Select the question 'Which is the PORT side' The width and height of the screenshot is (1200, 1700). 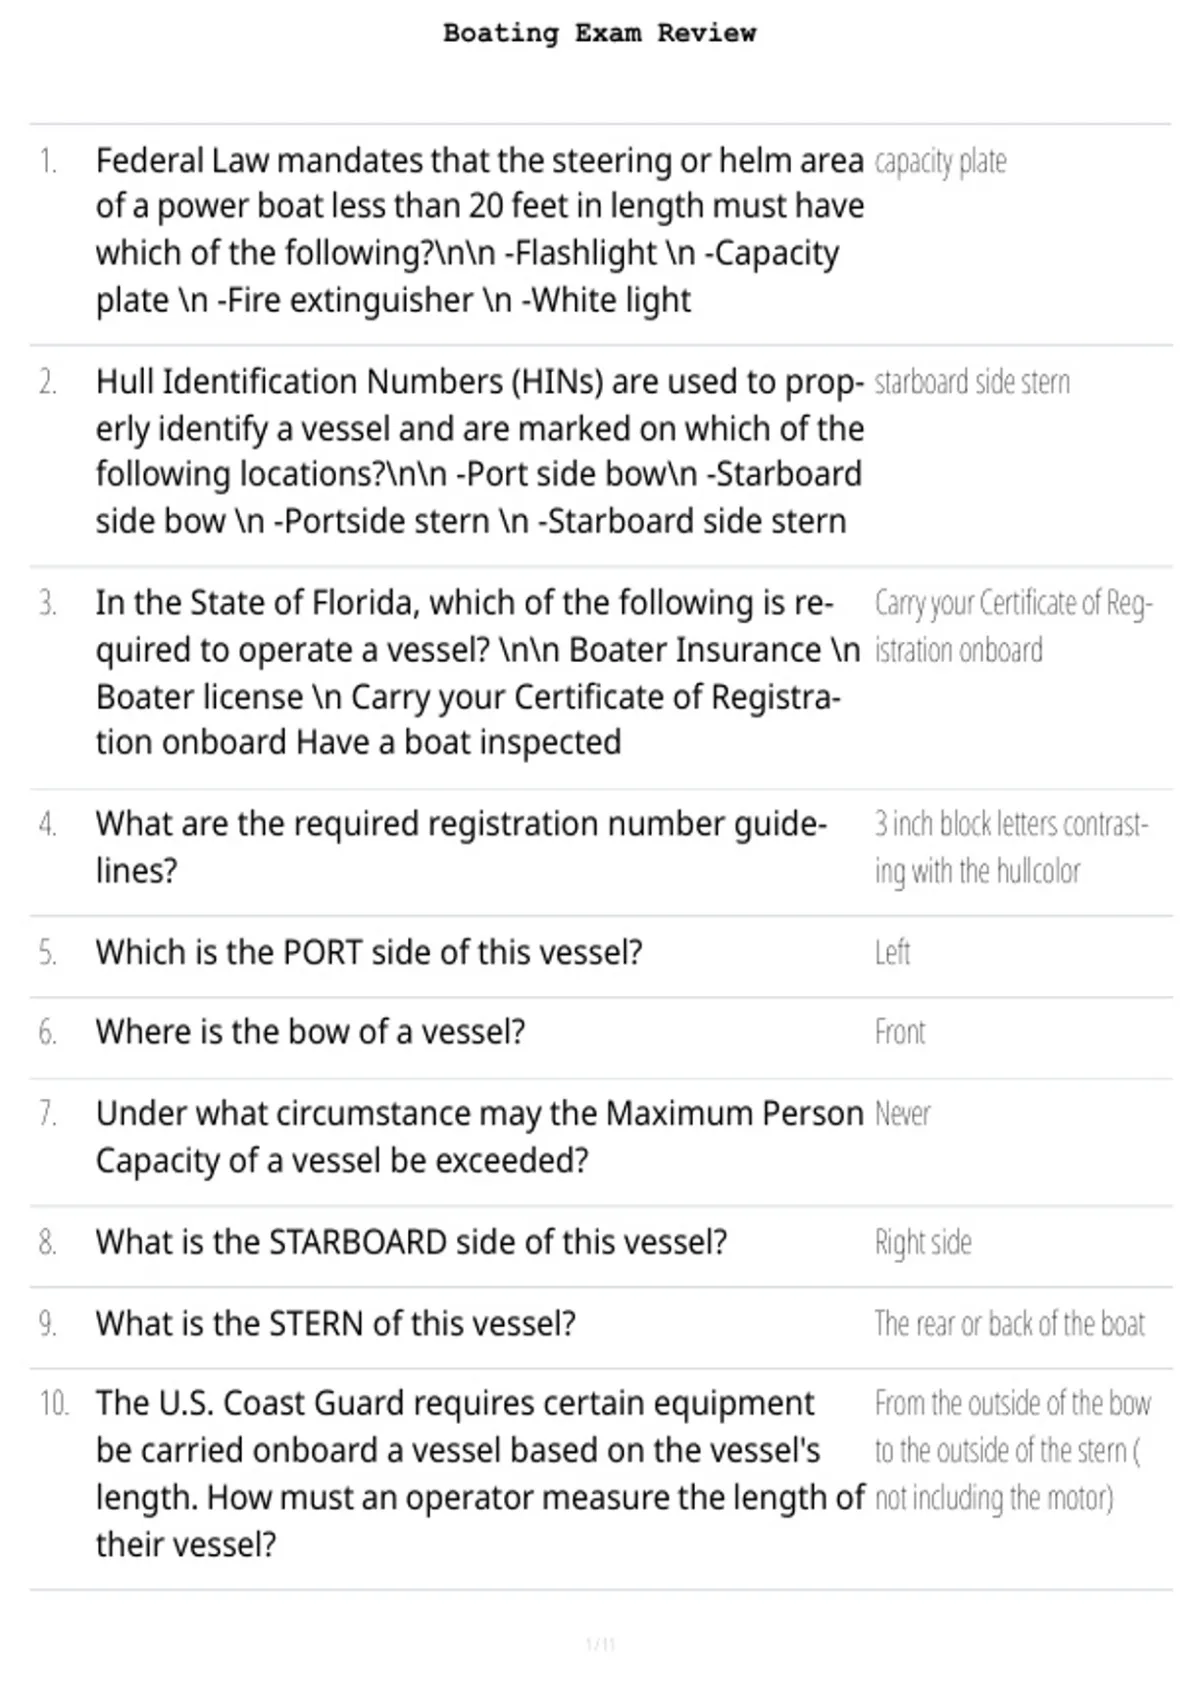369,952
